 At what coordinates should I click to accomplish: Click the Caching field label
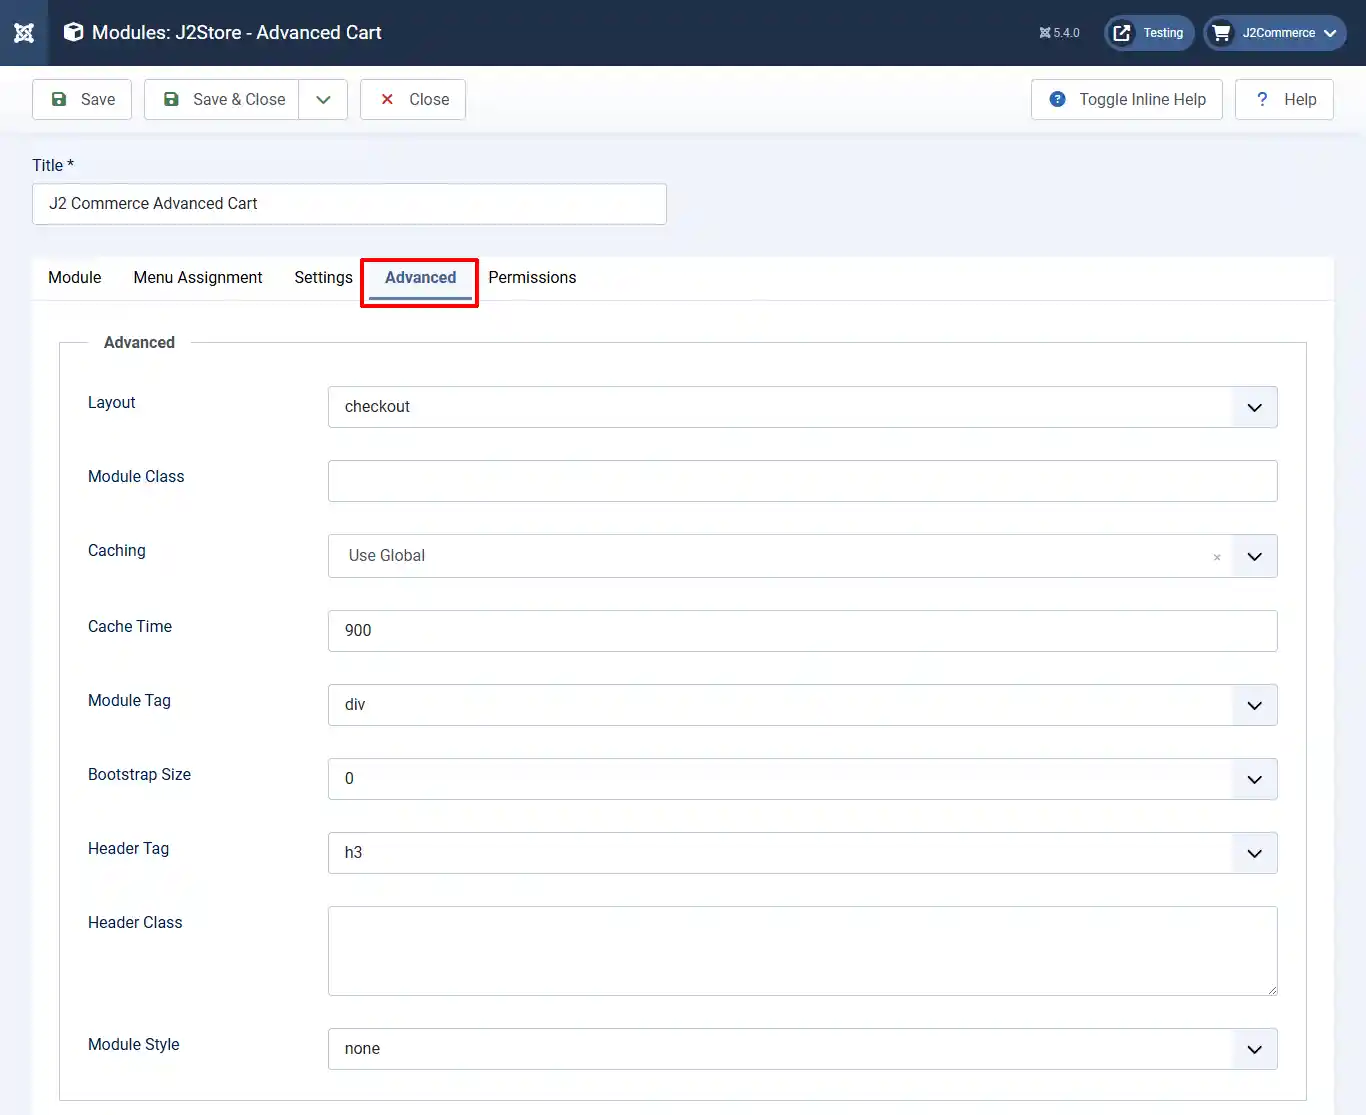coord(116,550)
